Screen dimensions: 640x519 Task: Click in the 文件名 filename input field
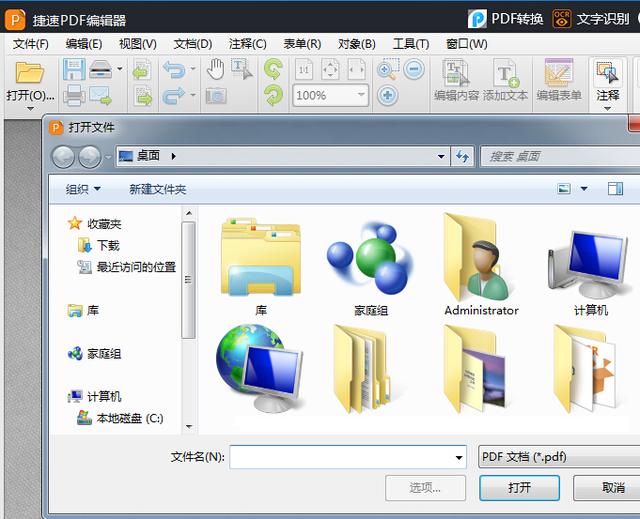[x=348, y=457]
